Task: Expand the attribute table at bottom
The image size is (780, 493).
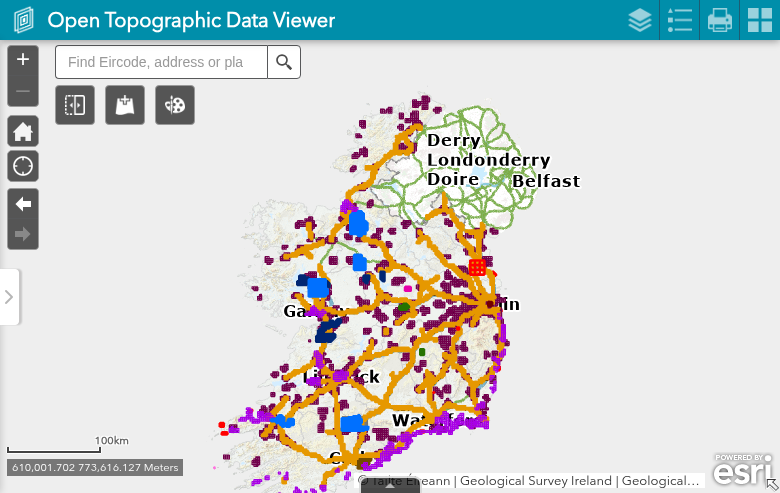Action: pos(390,486)
